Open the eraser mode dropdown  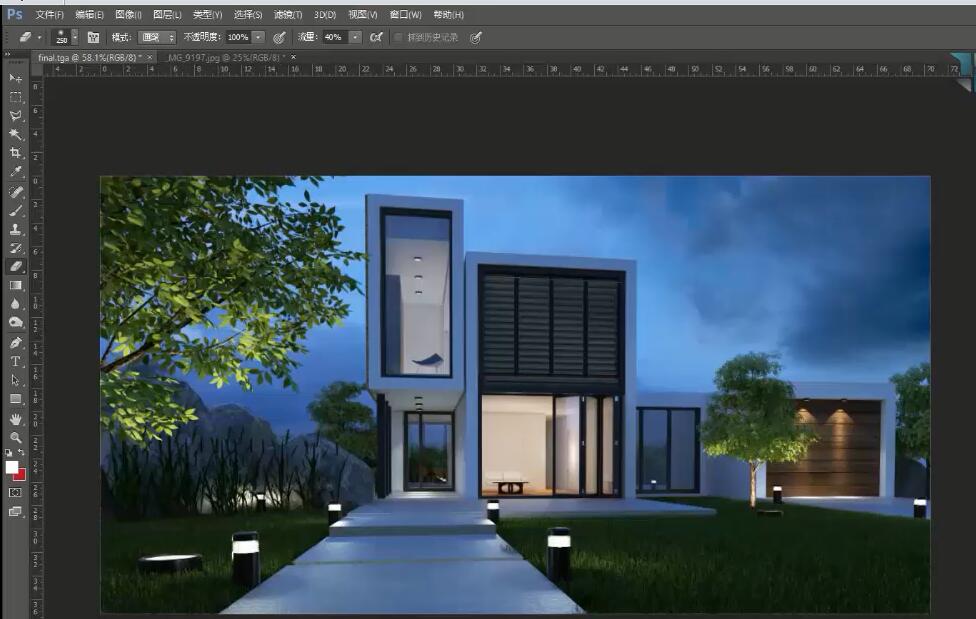[x=157, y=37]
